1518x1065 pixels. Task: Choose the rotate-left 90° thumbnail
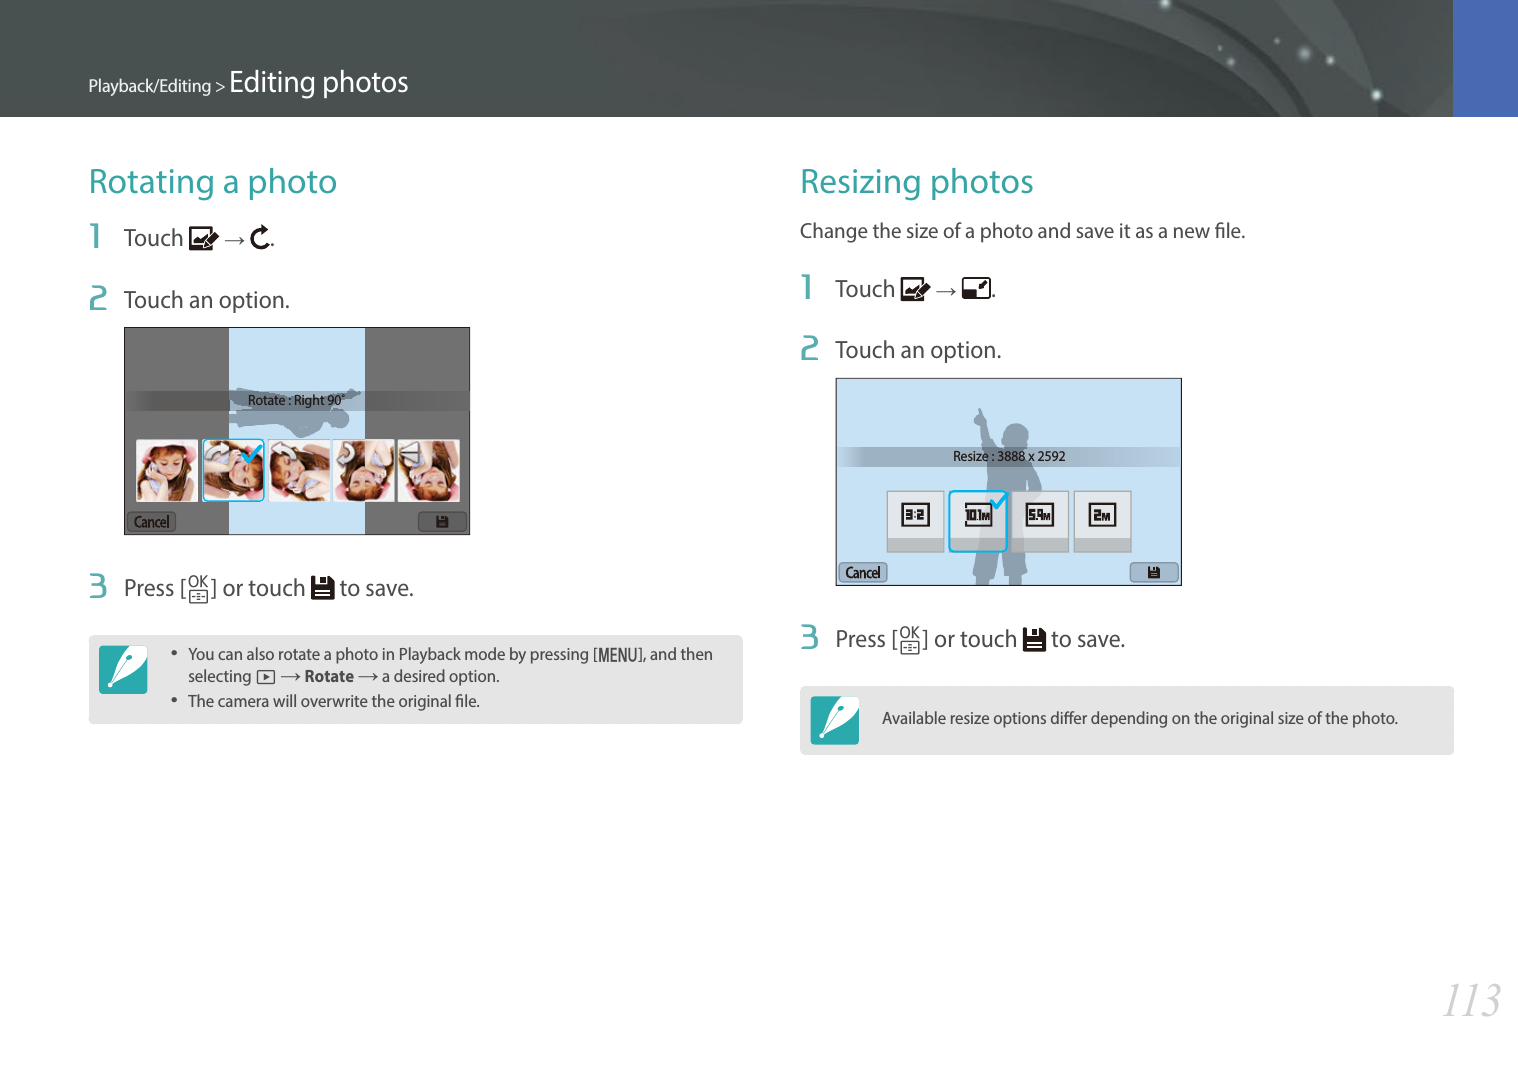pyautogui.click(x=299, y=470)
